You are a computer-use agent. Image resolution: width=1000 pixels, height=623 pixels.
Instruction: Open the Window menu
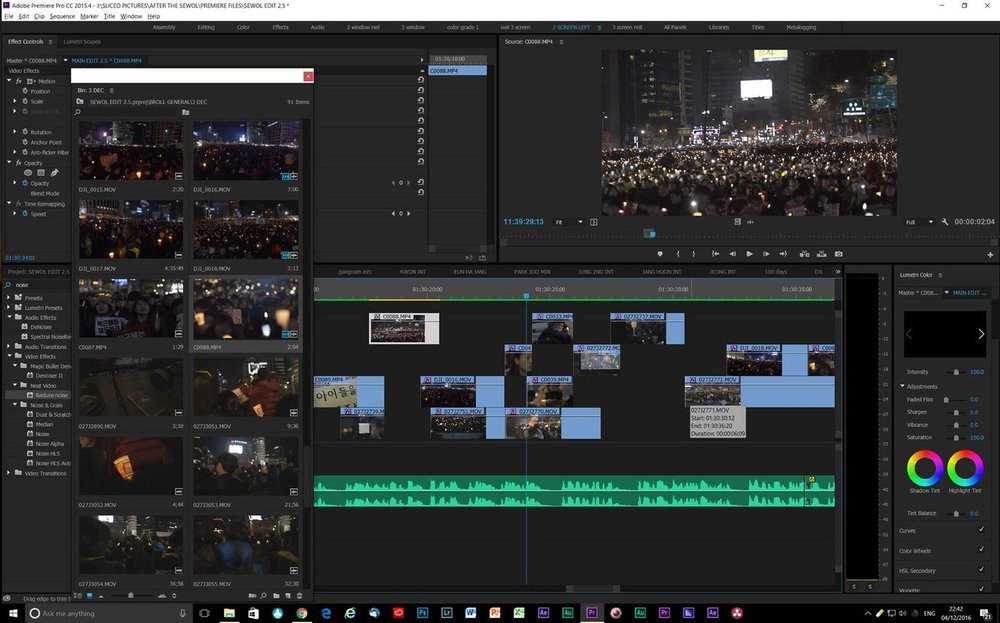coord(131,16)
